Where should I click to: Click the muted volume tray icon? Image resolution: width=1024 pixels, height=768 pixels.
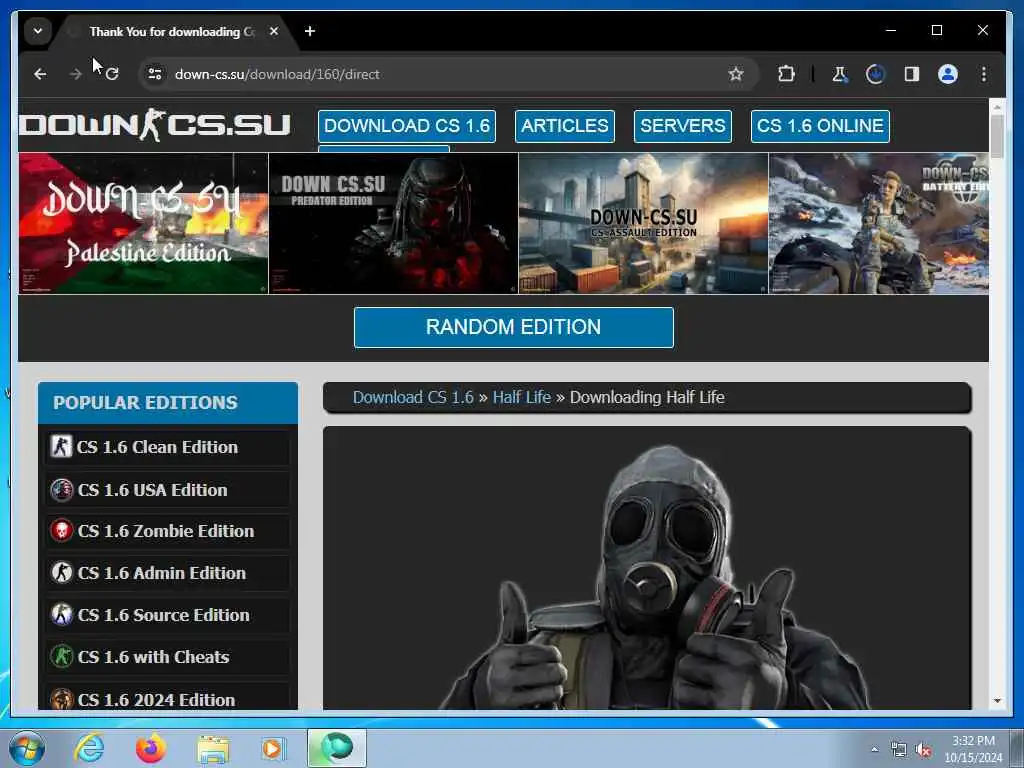923,750
